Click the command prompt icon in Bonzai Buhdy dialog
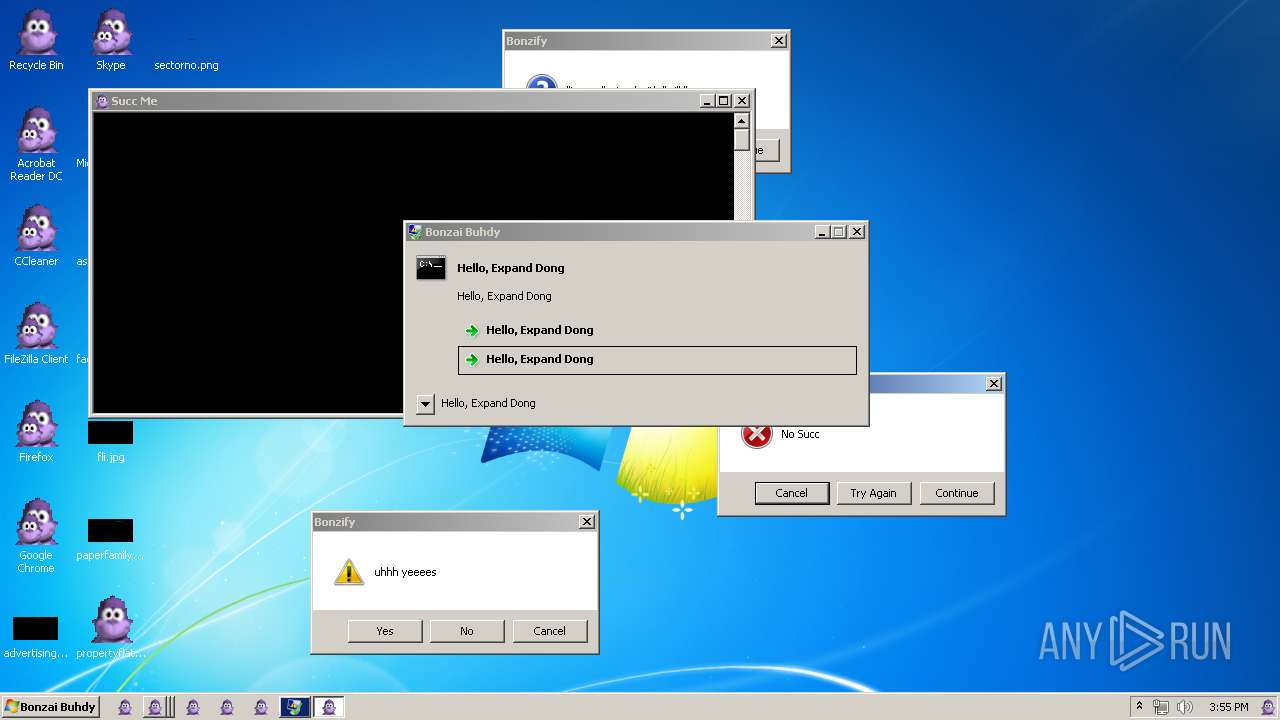Viewport: 1280px width, 720px height. [x=431, y=268]
